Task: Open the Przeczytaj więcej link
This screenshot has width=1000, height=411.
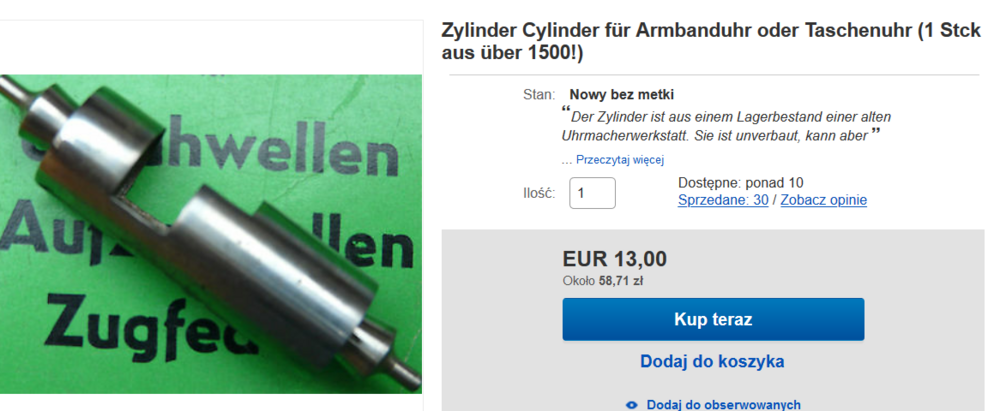Action: pyautogui.click(x=620, y=160)
